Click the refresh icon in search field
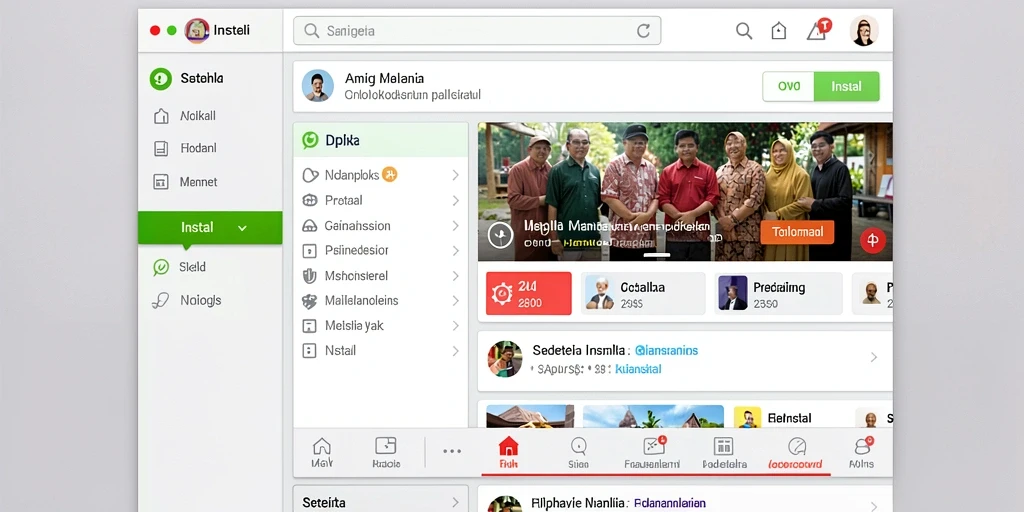This screenshot has width=1024, height=512. click(x=643, y=31)
